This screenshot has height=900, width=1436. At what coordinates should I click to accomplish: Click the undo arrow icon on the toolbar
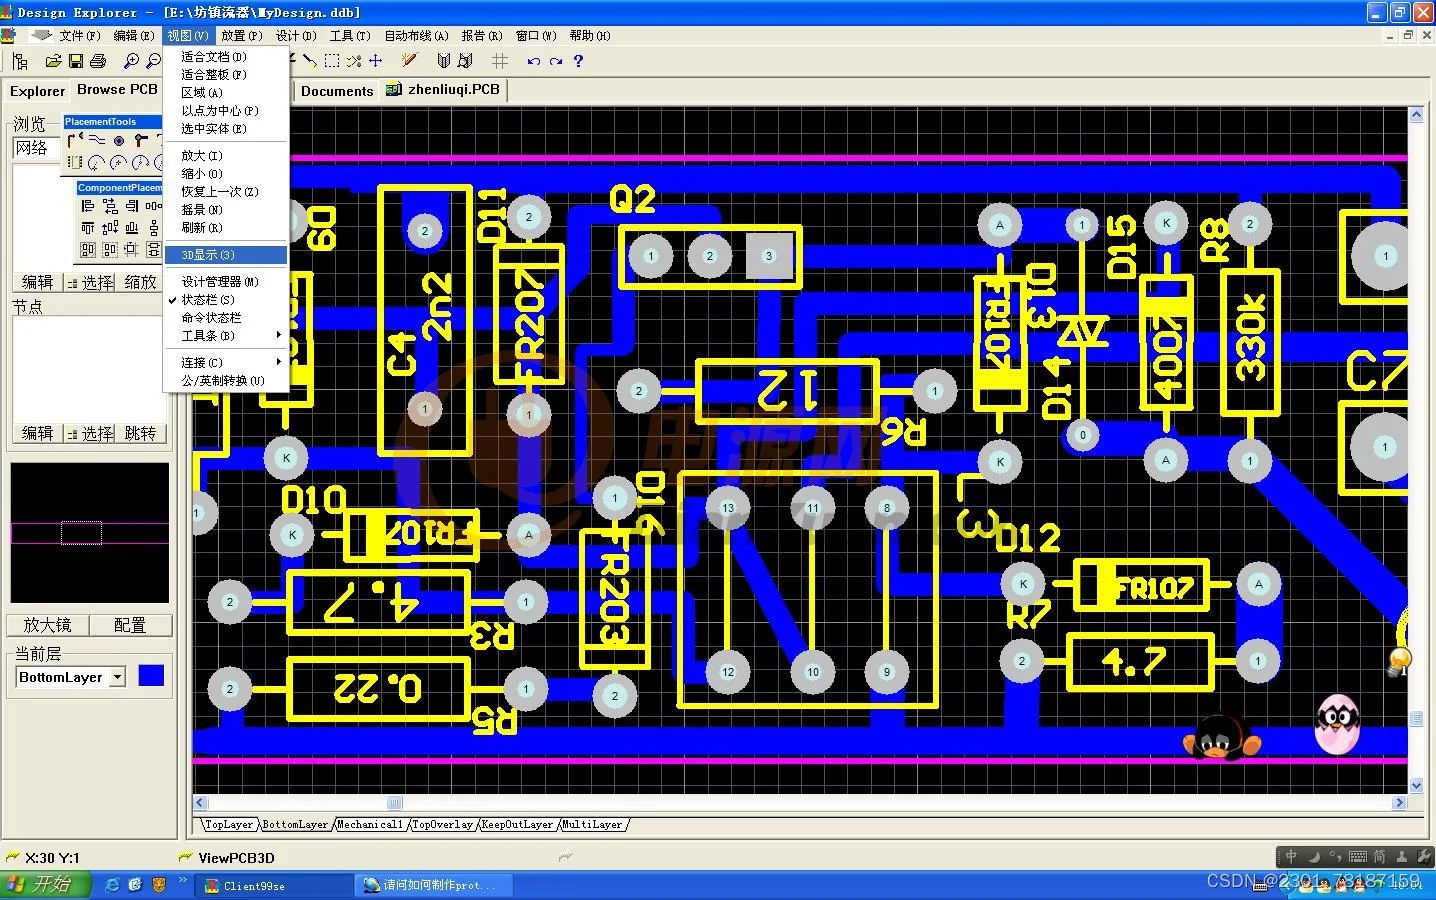point(536,61)
